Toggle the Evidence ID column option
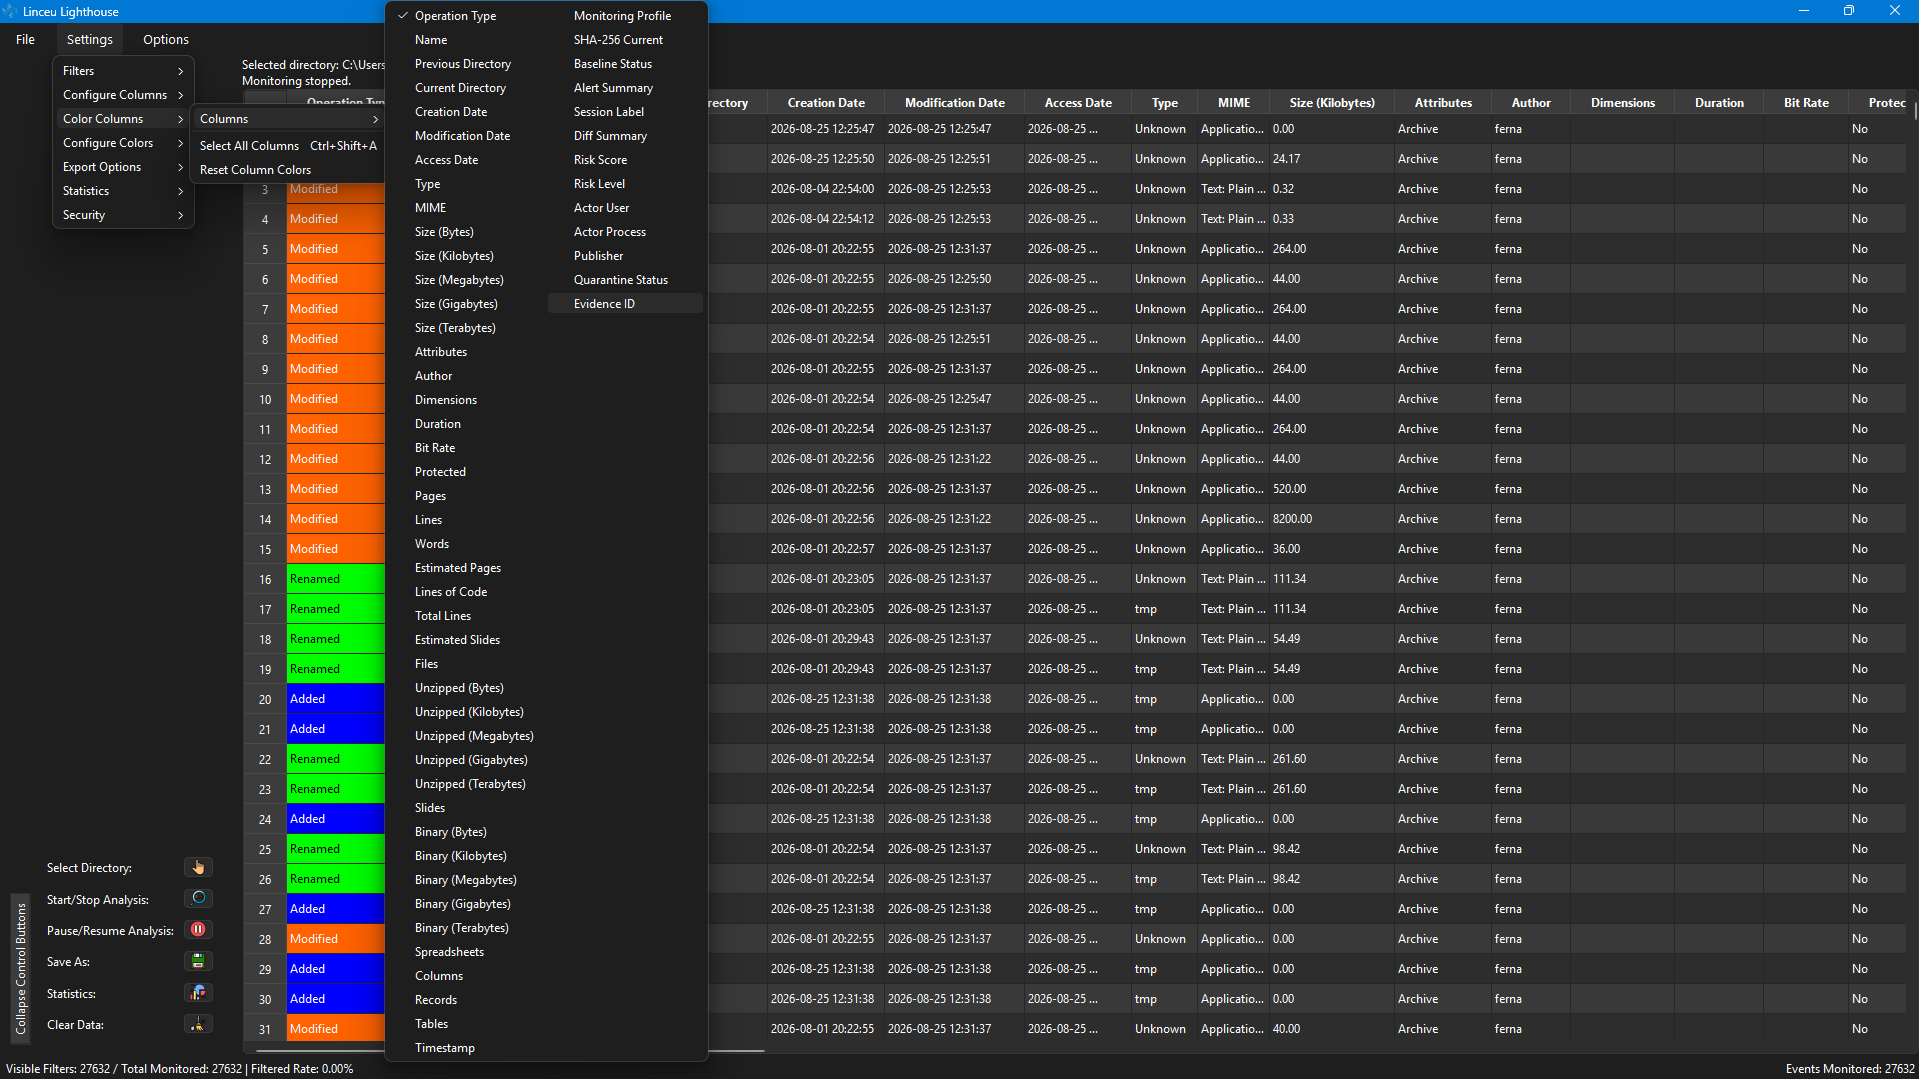The image size is (1919, 1079). coord(625,304)
